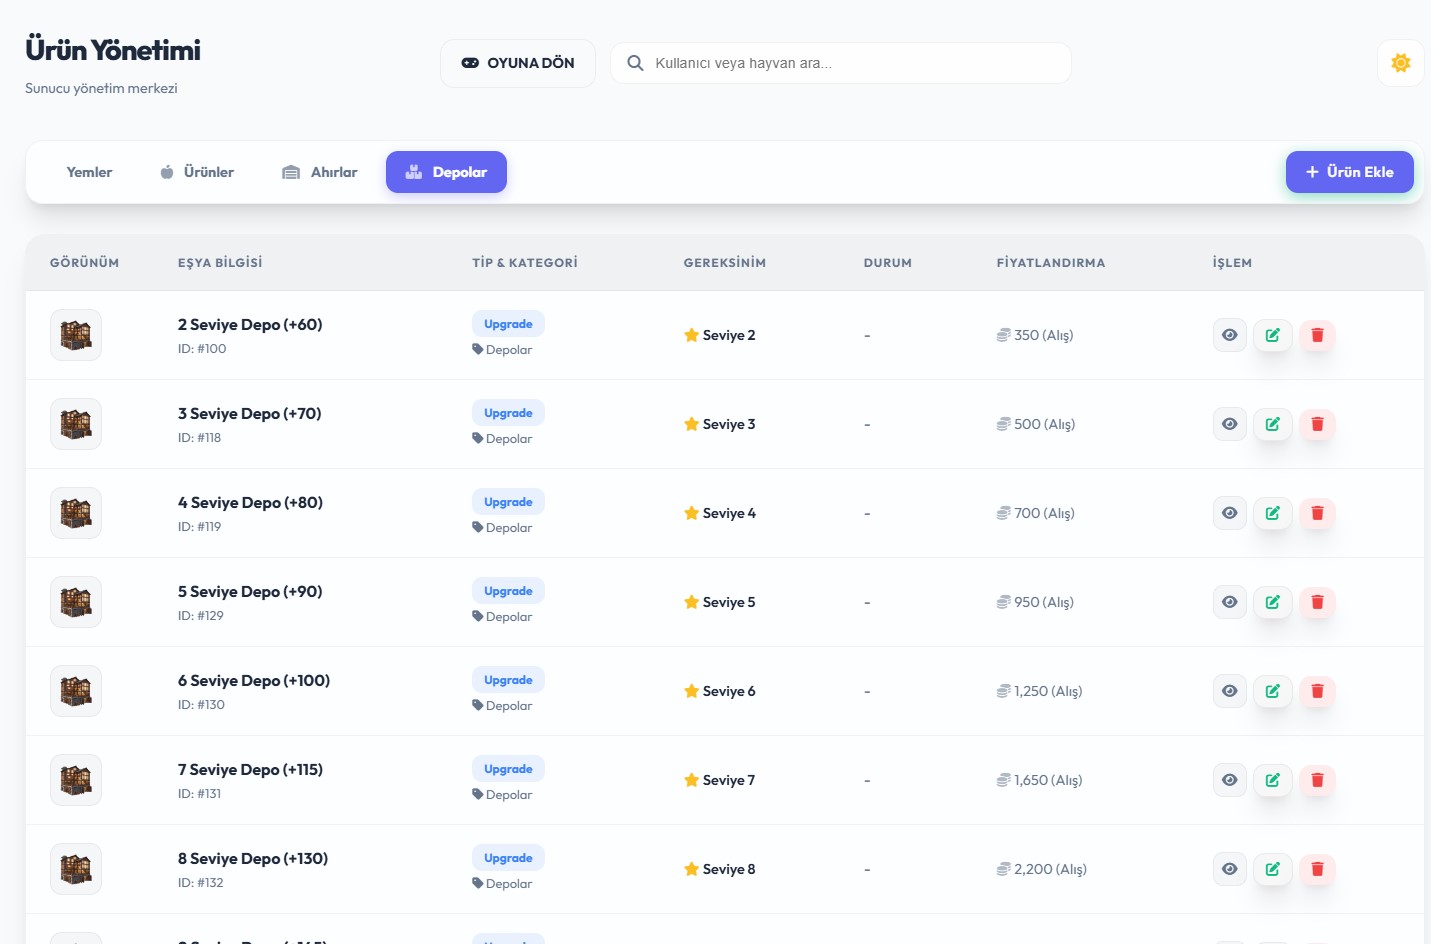
Task: Click Upgrade badge in the ID #119 row
Action: 508,502
